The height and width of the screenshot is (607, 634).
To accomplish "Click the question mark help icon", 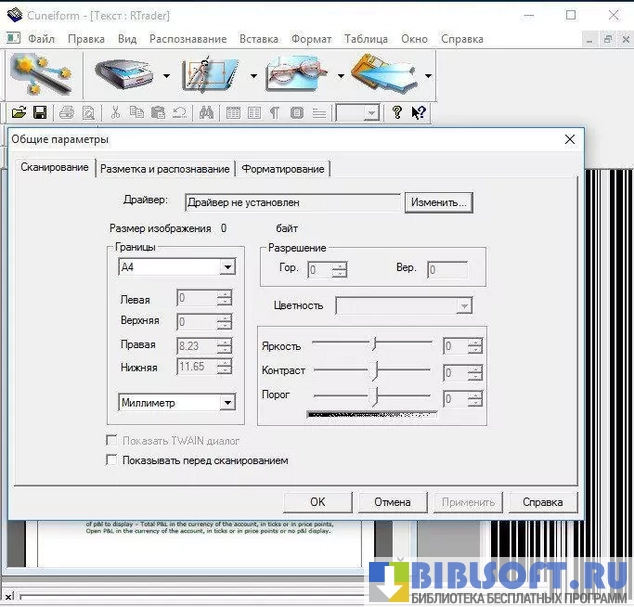I will click(x=397, y=113).
